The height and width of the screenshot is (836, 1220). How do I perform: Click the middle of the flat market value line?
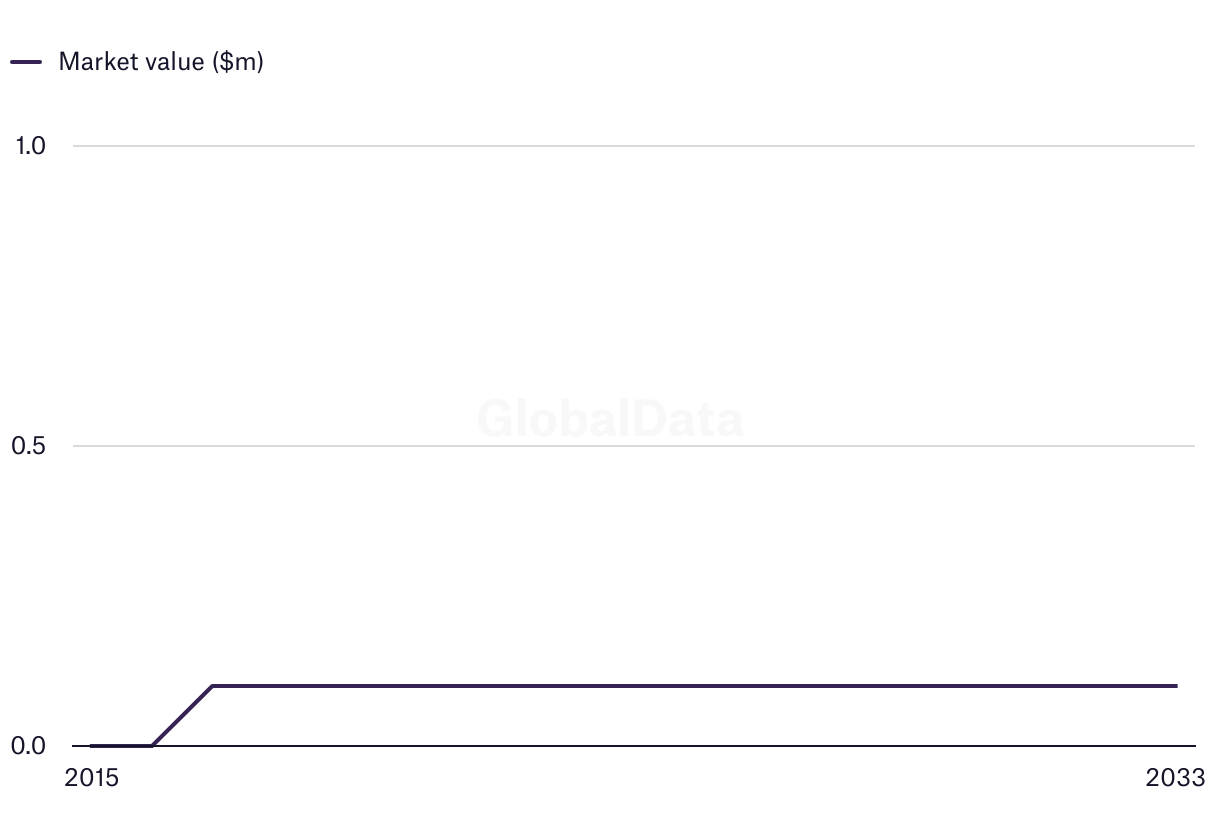[694, 686]
